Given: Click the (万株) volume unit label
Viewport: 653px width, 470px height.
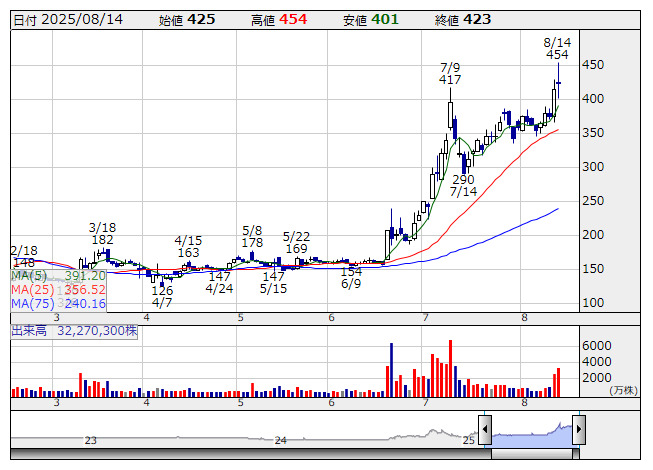Looking at the screenshot, I should point(623,390).
